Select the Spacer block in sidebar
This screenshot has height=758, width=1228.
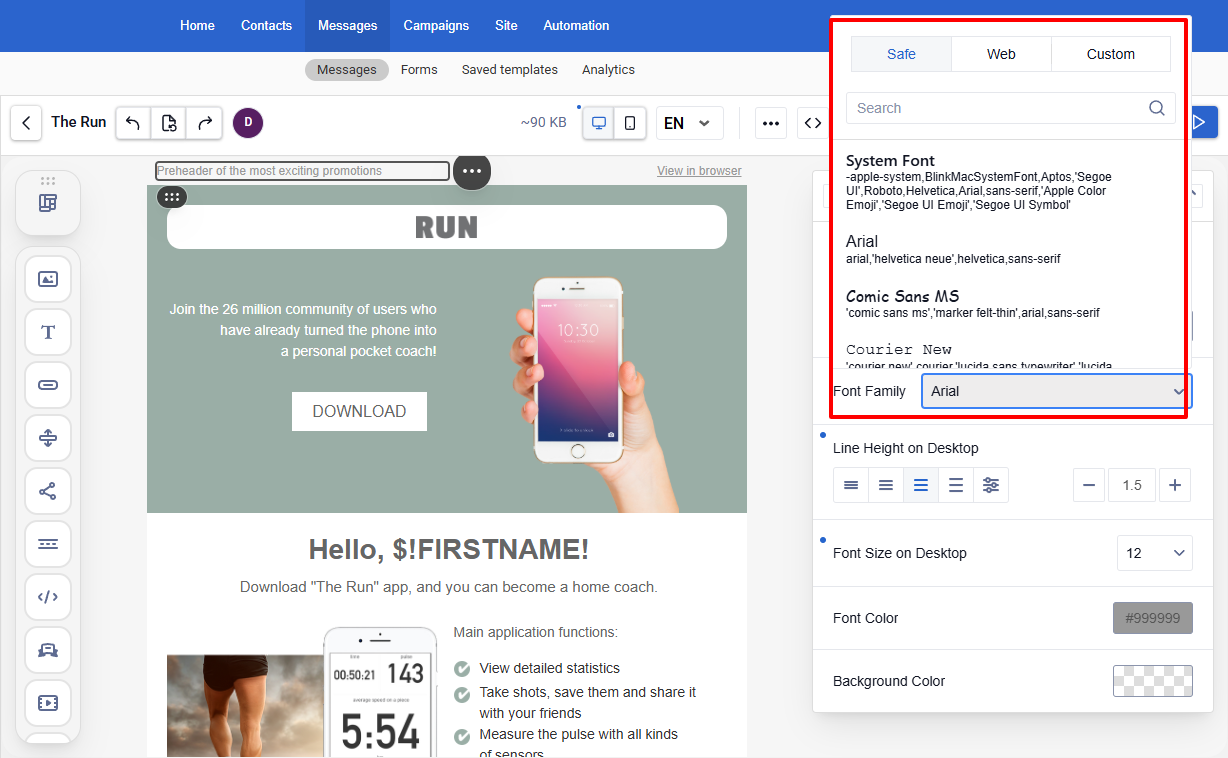point(48,438)
